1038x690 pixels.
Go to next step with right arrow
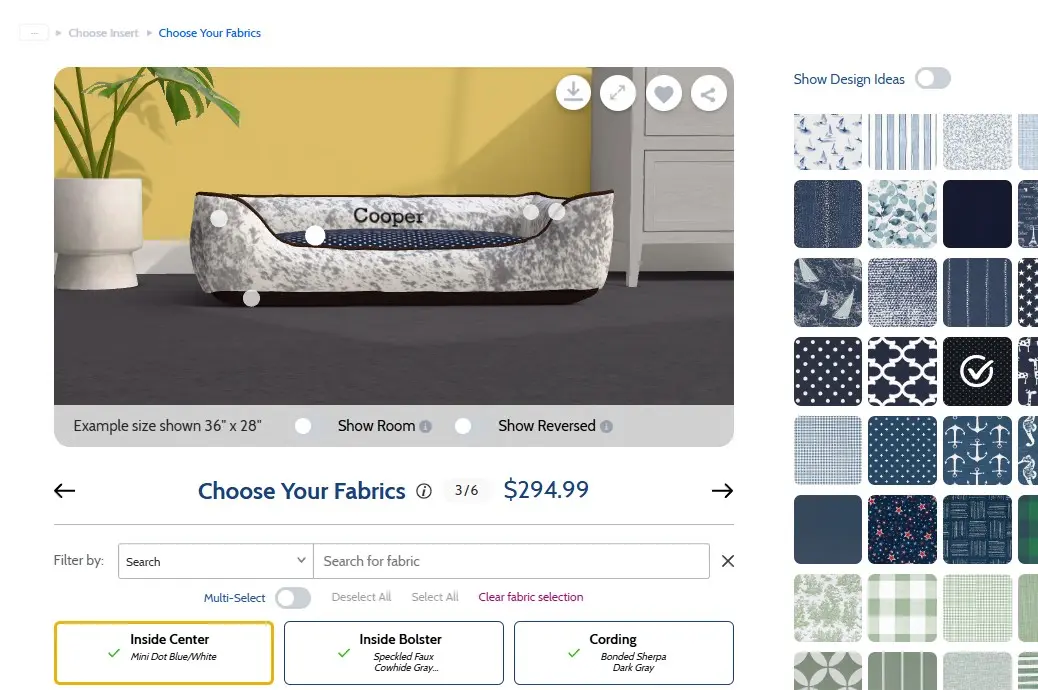pyautogui.click(x=722, y=491)
